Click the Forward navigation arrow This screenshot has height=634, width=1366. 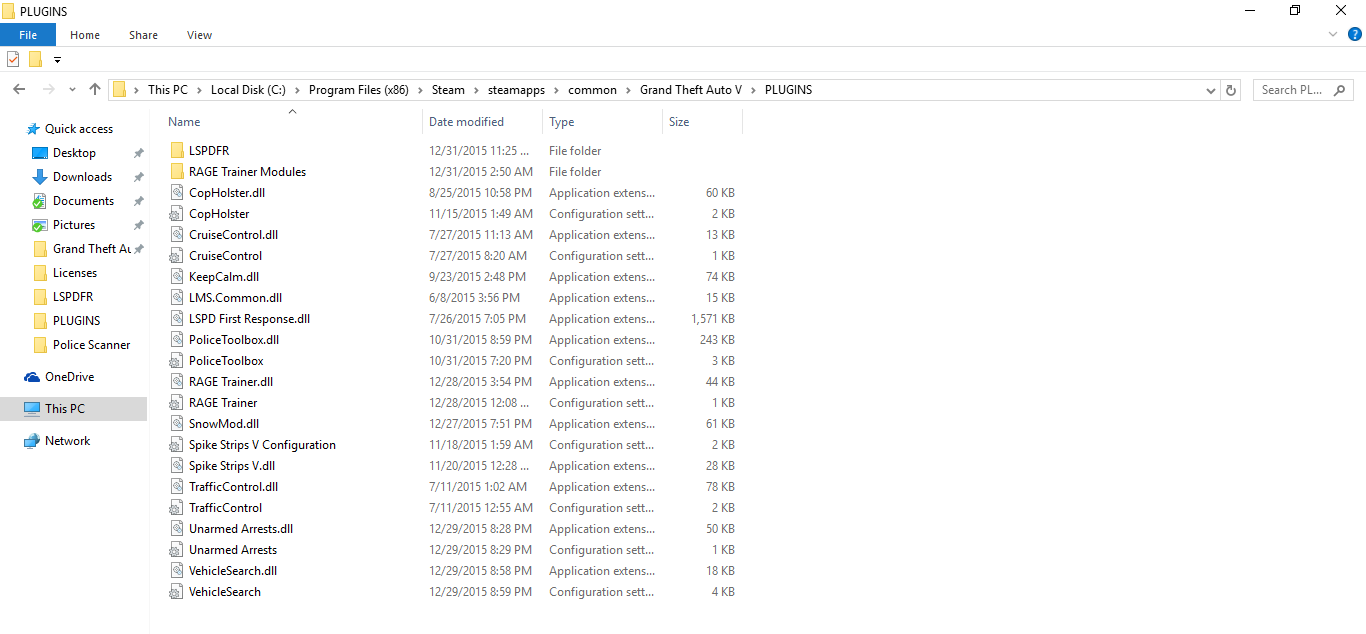pyautogui.click(x=48, y=89)
